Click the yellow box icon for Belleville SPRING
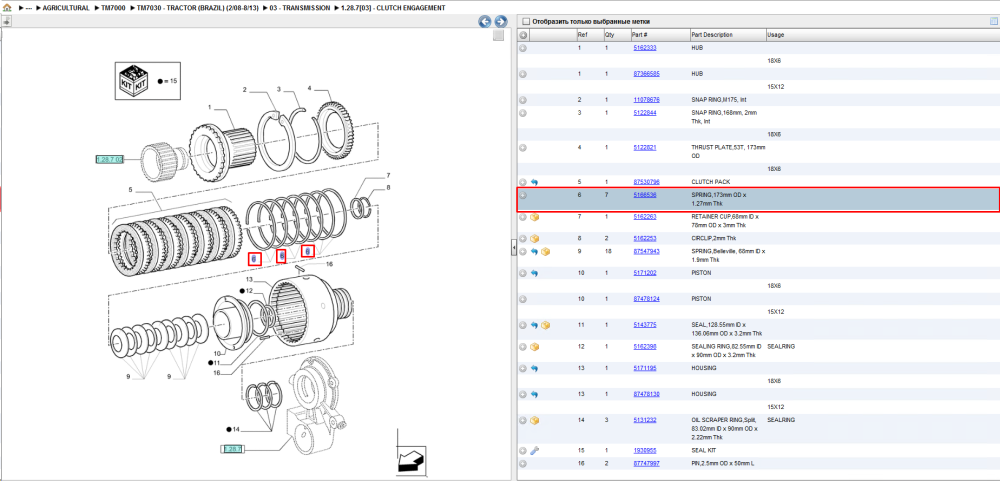Screen dimensions: 1000x481 (546, 251)
